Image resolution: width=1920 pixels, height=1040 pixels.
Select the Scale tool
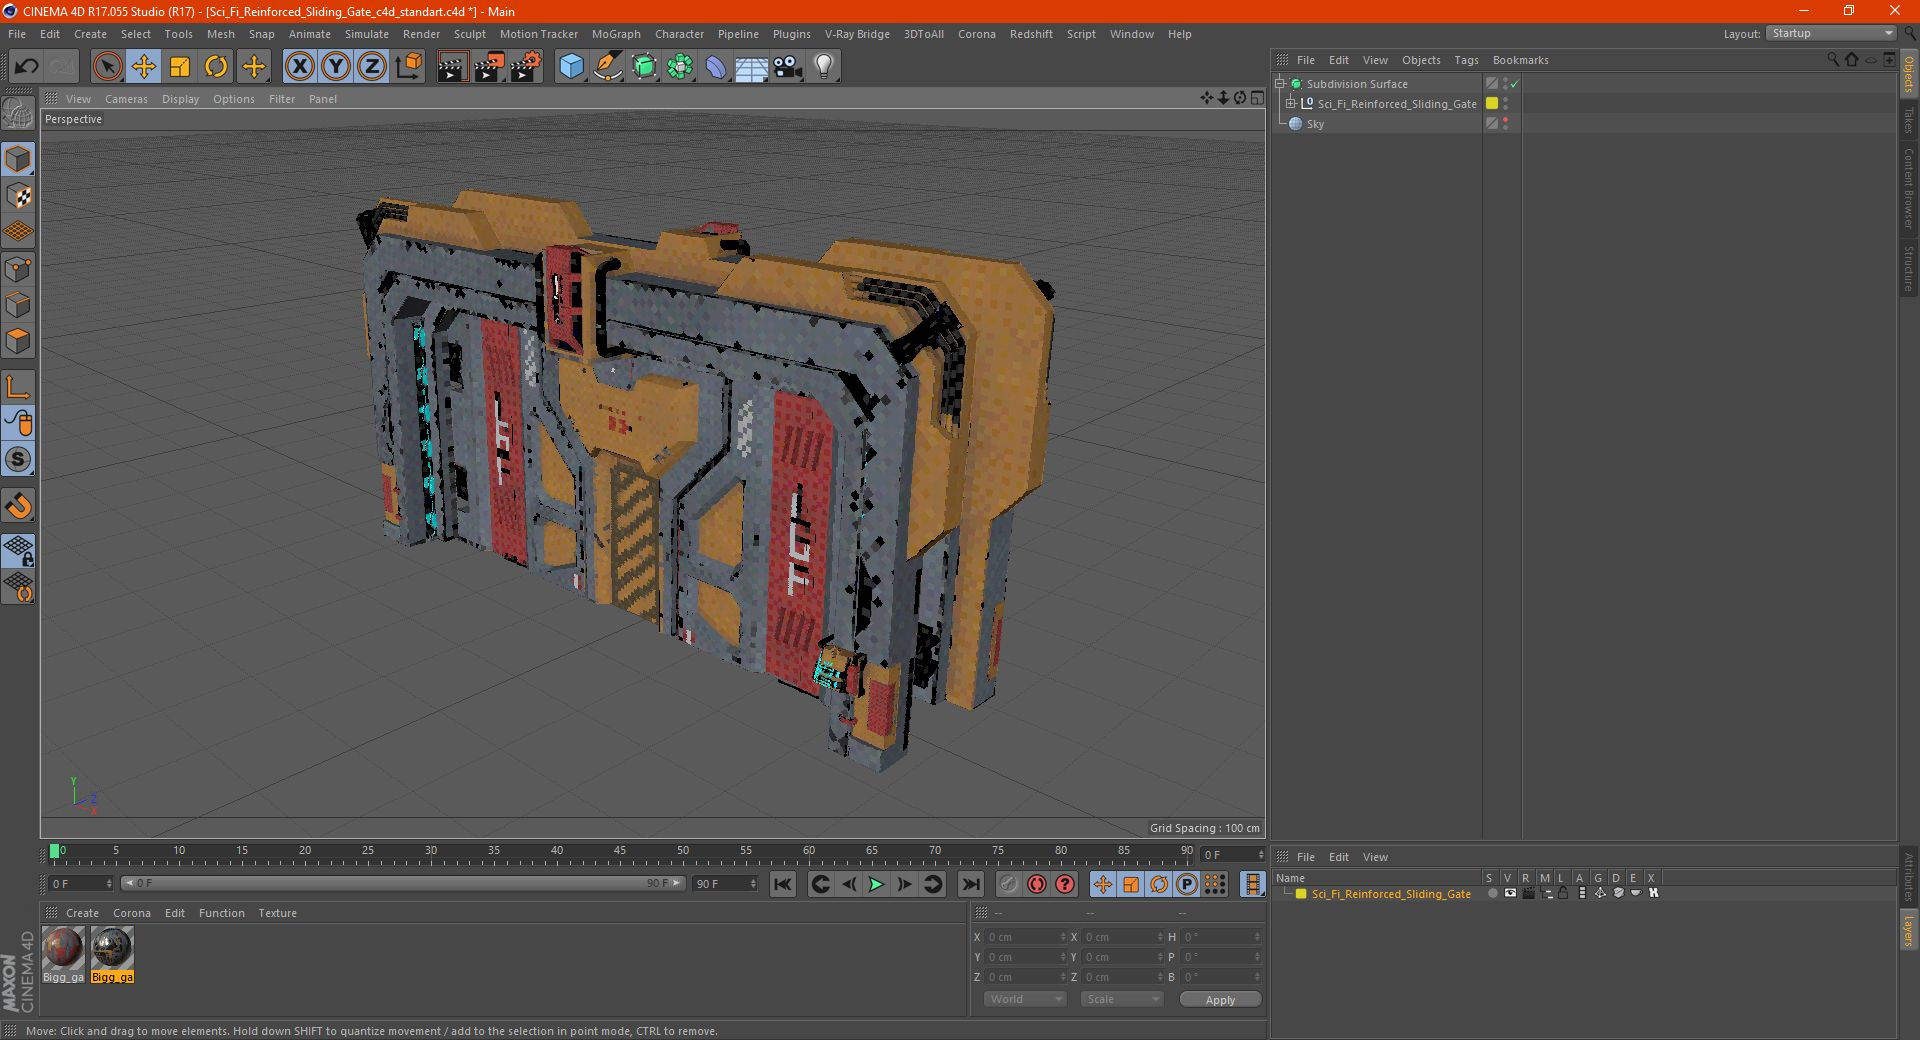[180, 67]
